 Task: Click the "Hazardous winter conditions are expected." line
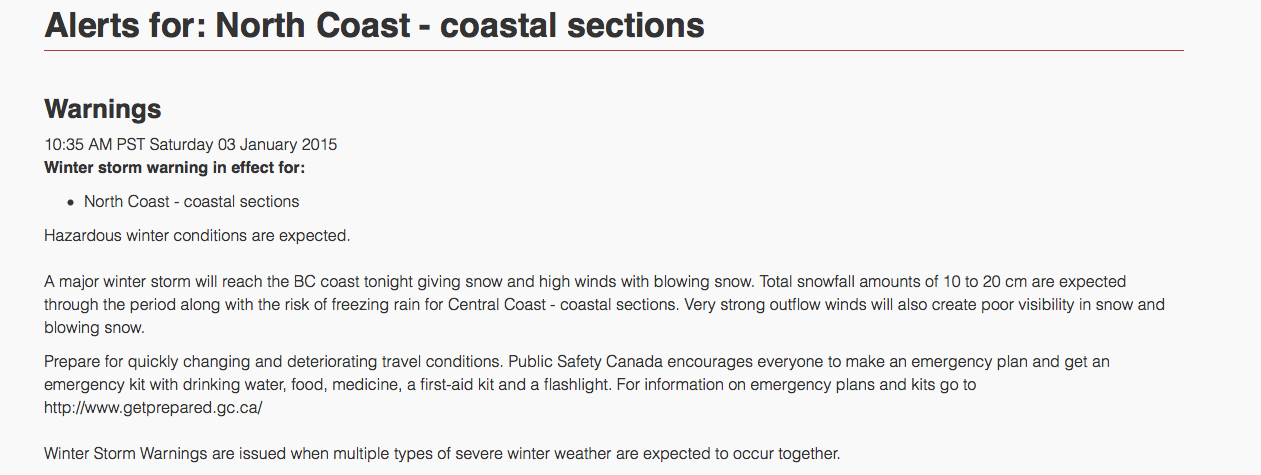coord(198,236)
